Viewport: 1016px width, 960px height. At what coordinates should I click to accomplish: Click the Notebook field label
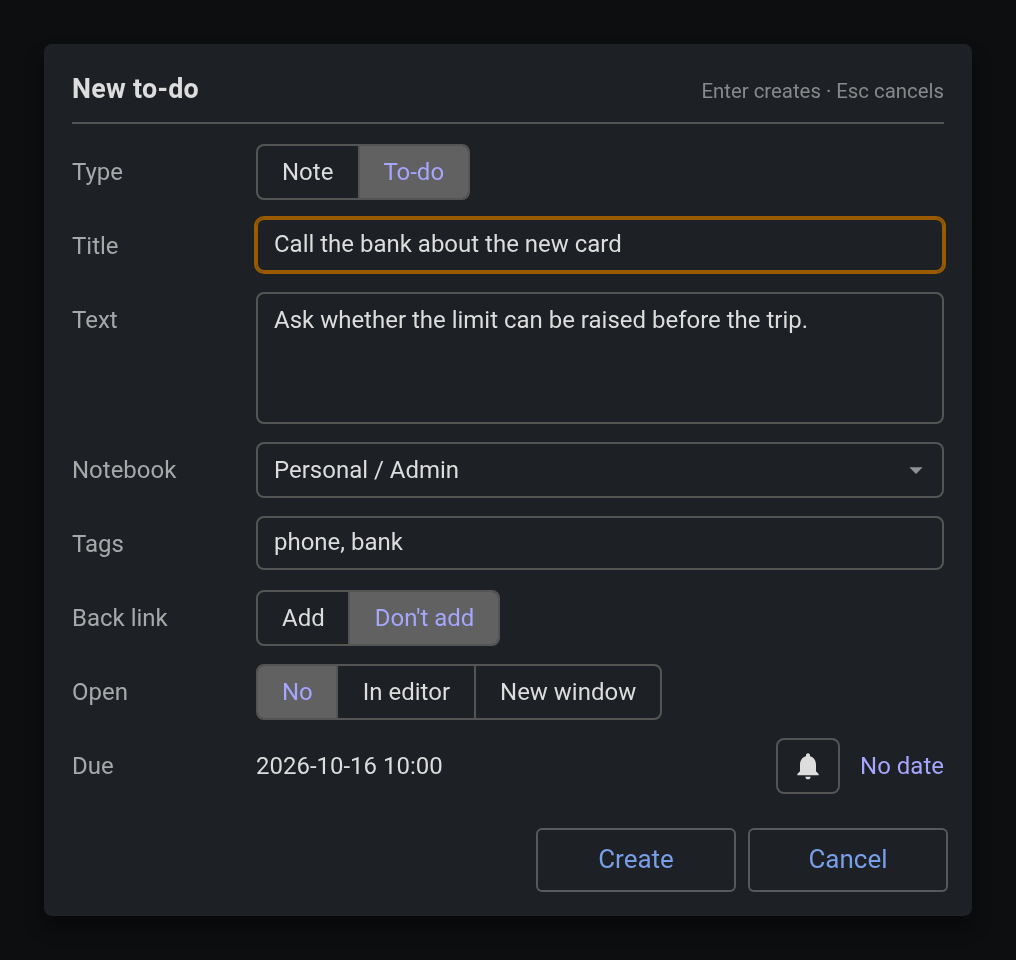point(124,470)
